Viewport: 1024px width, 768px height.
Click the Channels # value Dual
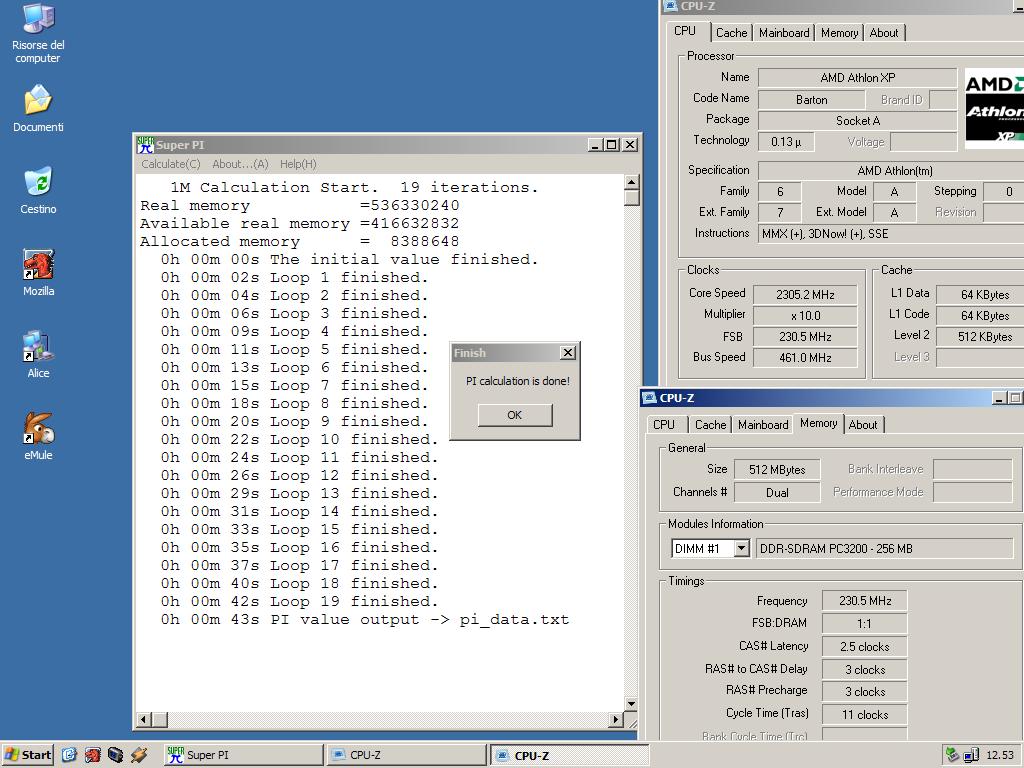[777, 492]
